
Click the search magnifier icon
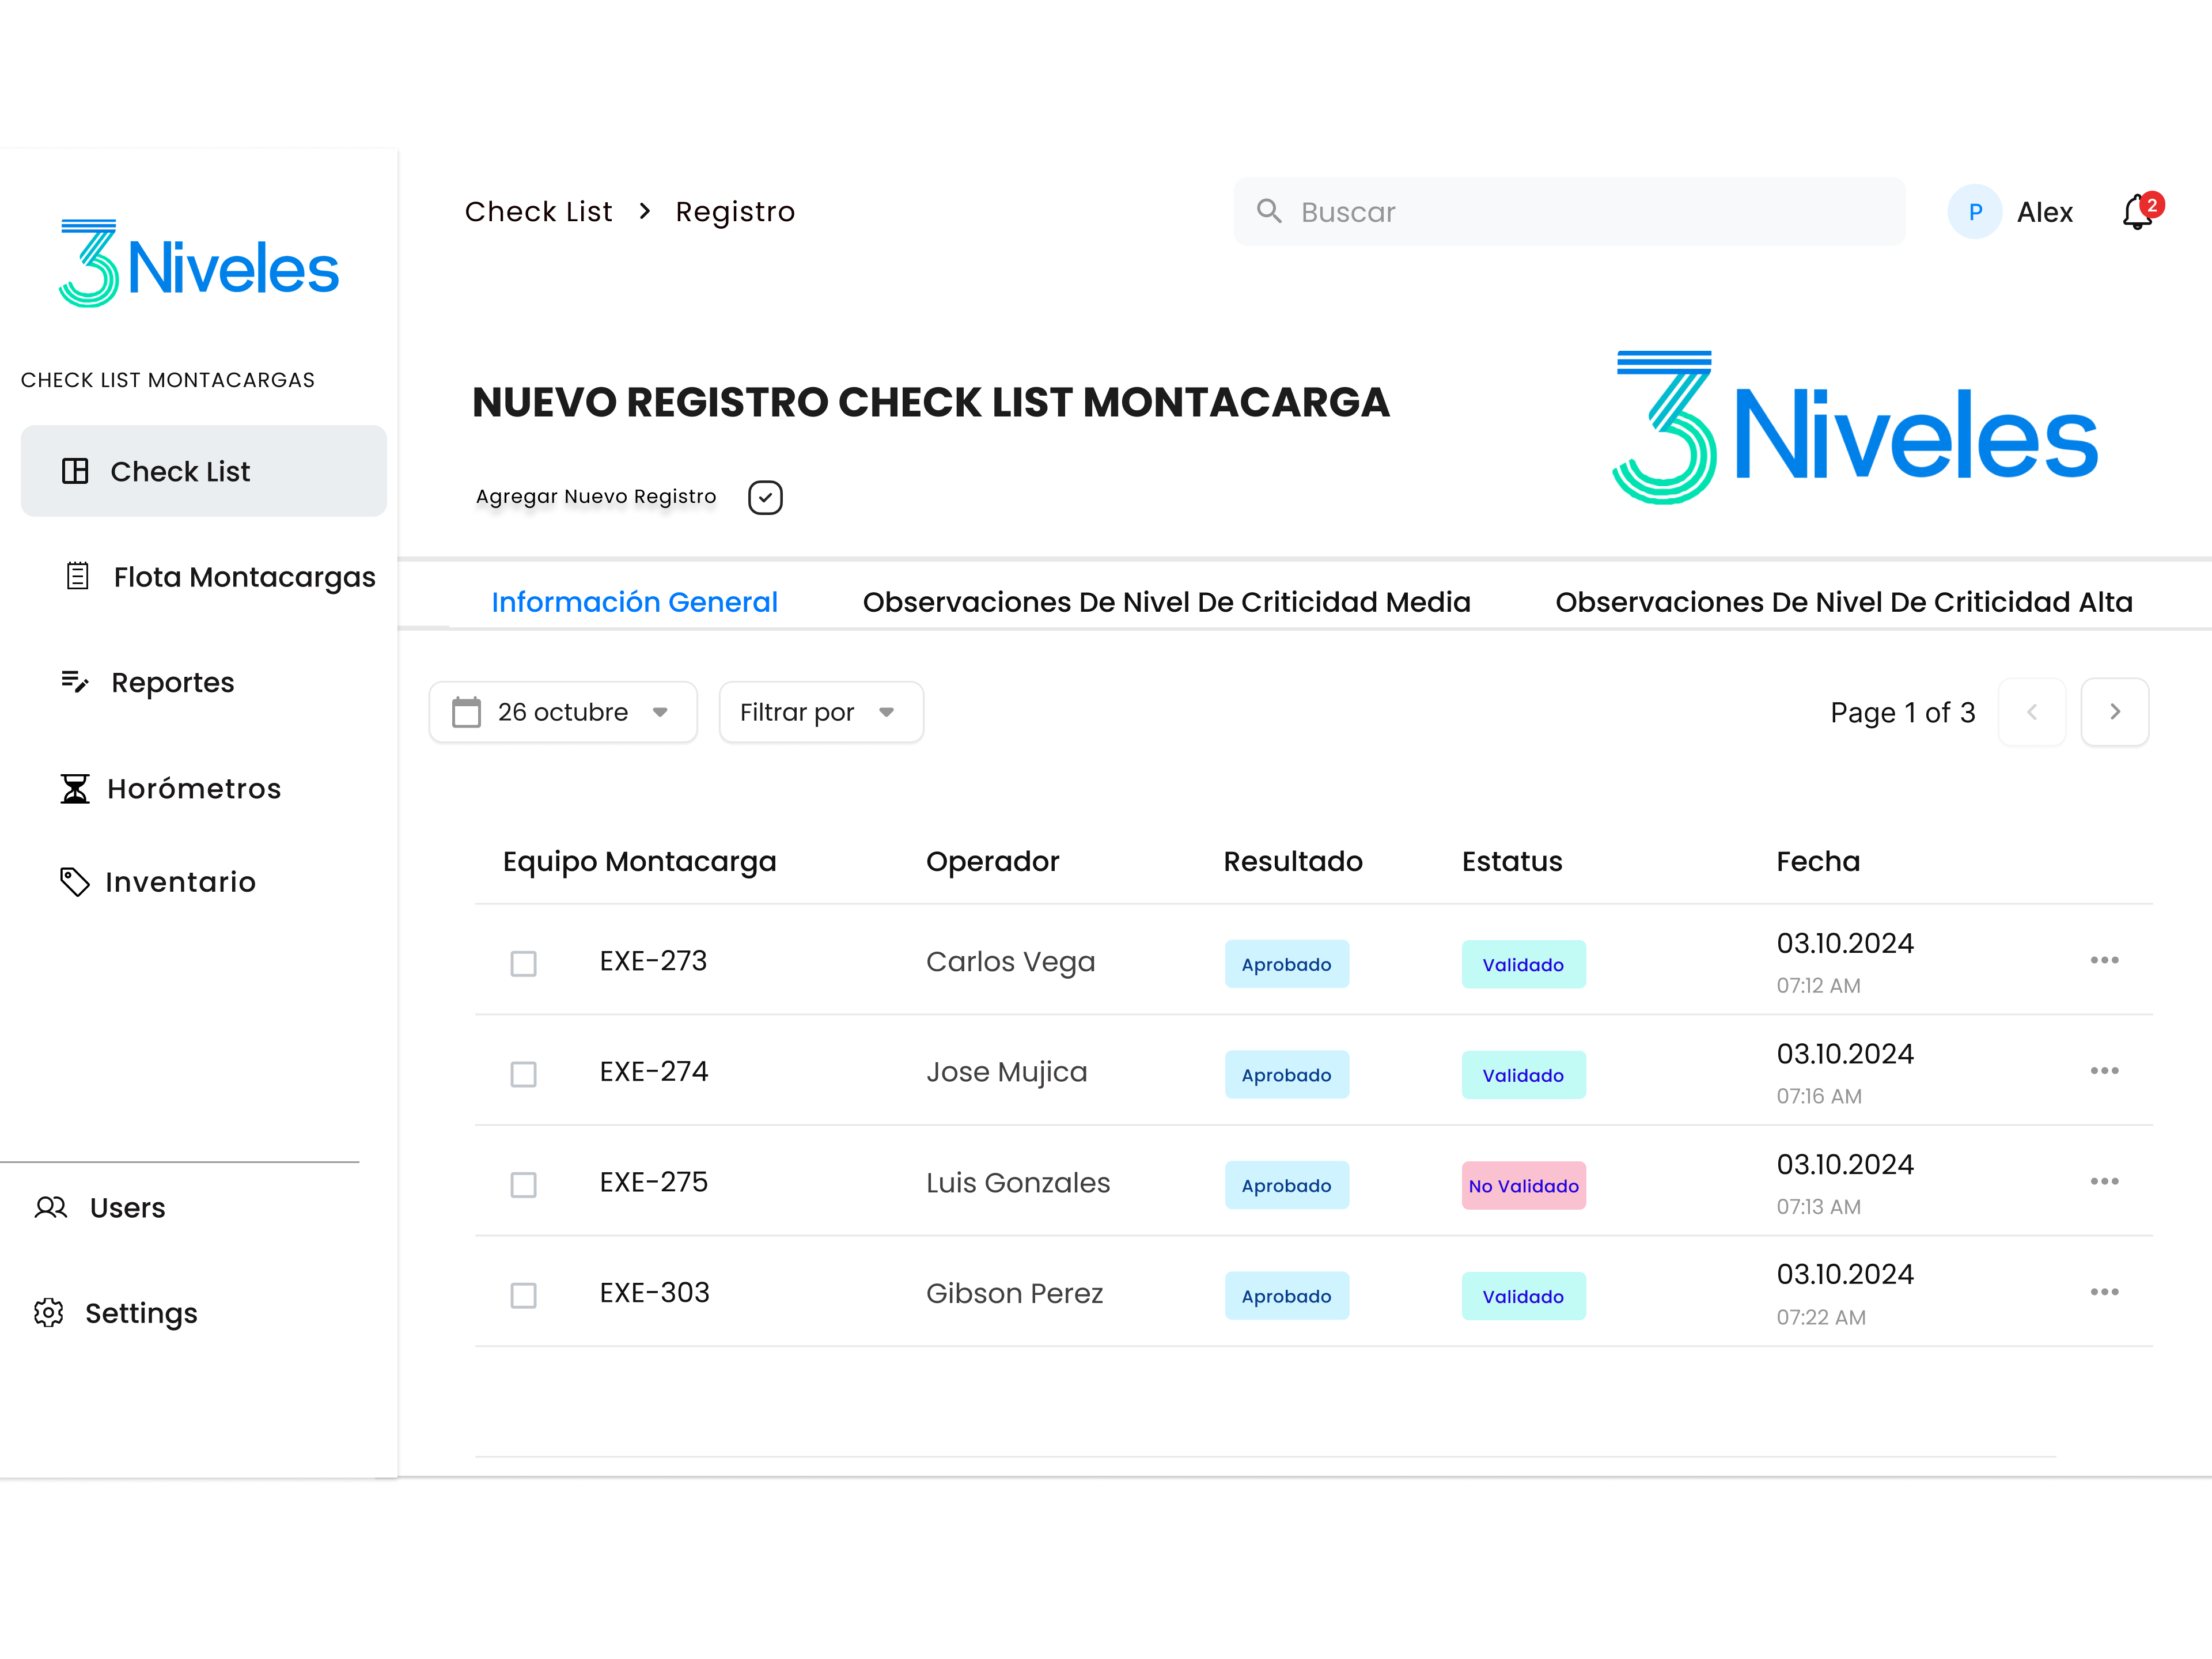tap(1269, 211)
